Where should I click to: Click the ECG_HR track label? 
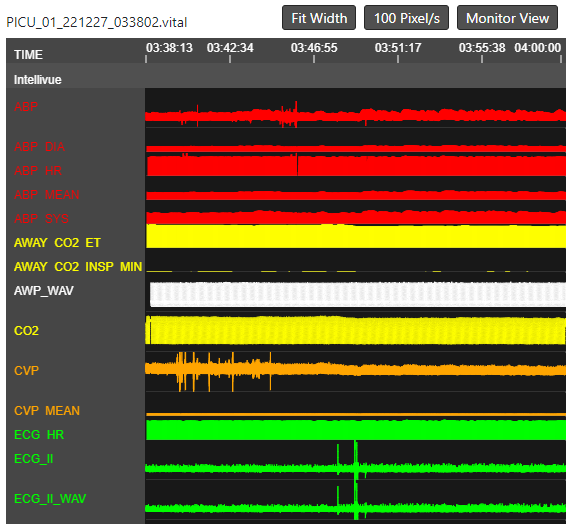pos(39,435)
